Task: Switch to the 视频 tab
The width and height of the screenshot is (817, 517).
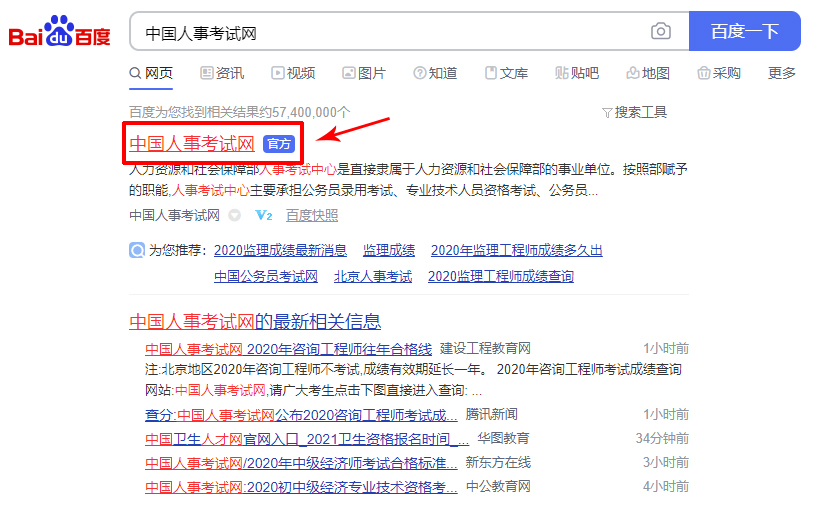Action: (293, 73)
